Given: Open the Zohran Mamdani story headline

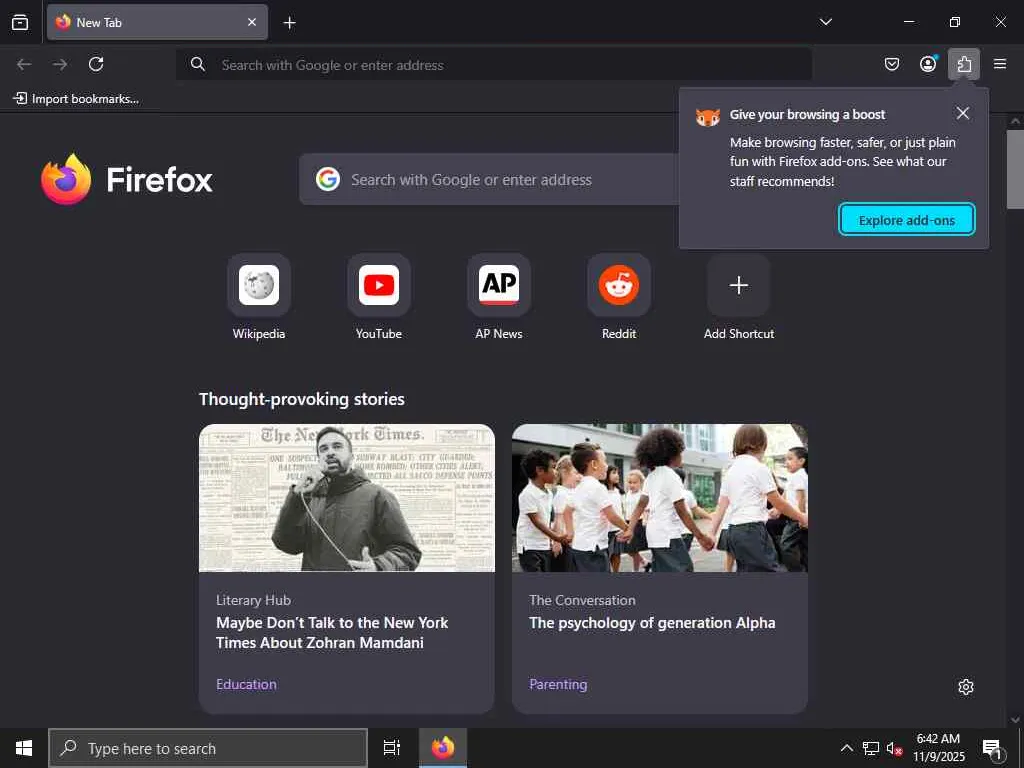Looking at the screenshot, I should click(332, 633).
